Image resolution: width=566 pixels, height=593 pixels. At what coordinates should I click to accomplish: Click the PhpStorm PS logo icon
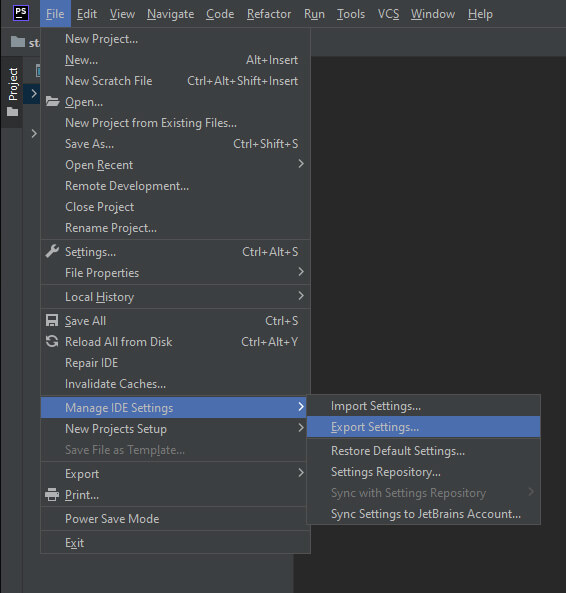coord(21,13)
